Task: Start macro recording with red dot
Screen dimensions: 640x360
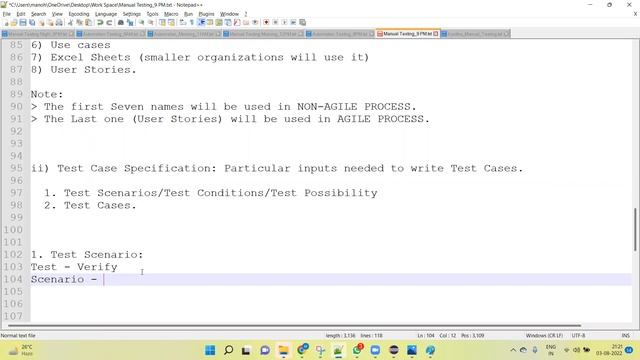Action: (x=266, y=22)
